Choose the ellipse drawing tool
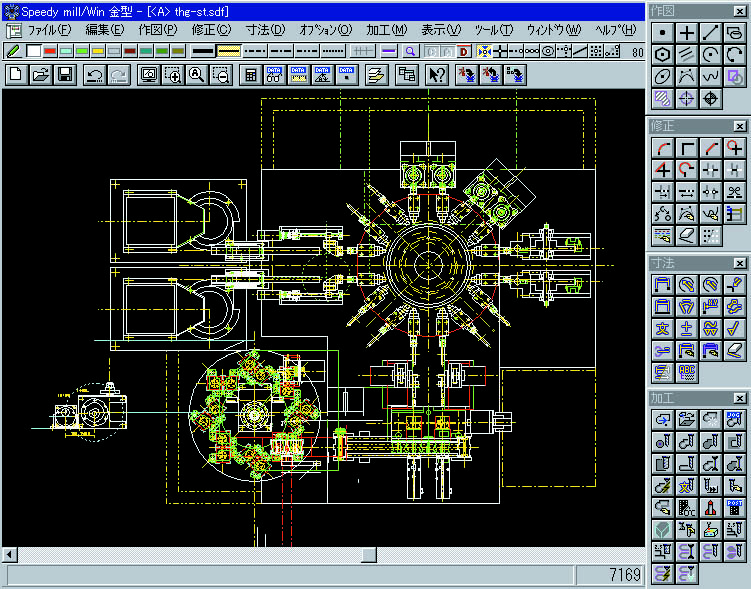751x589 pixels. (662, 76)
